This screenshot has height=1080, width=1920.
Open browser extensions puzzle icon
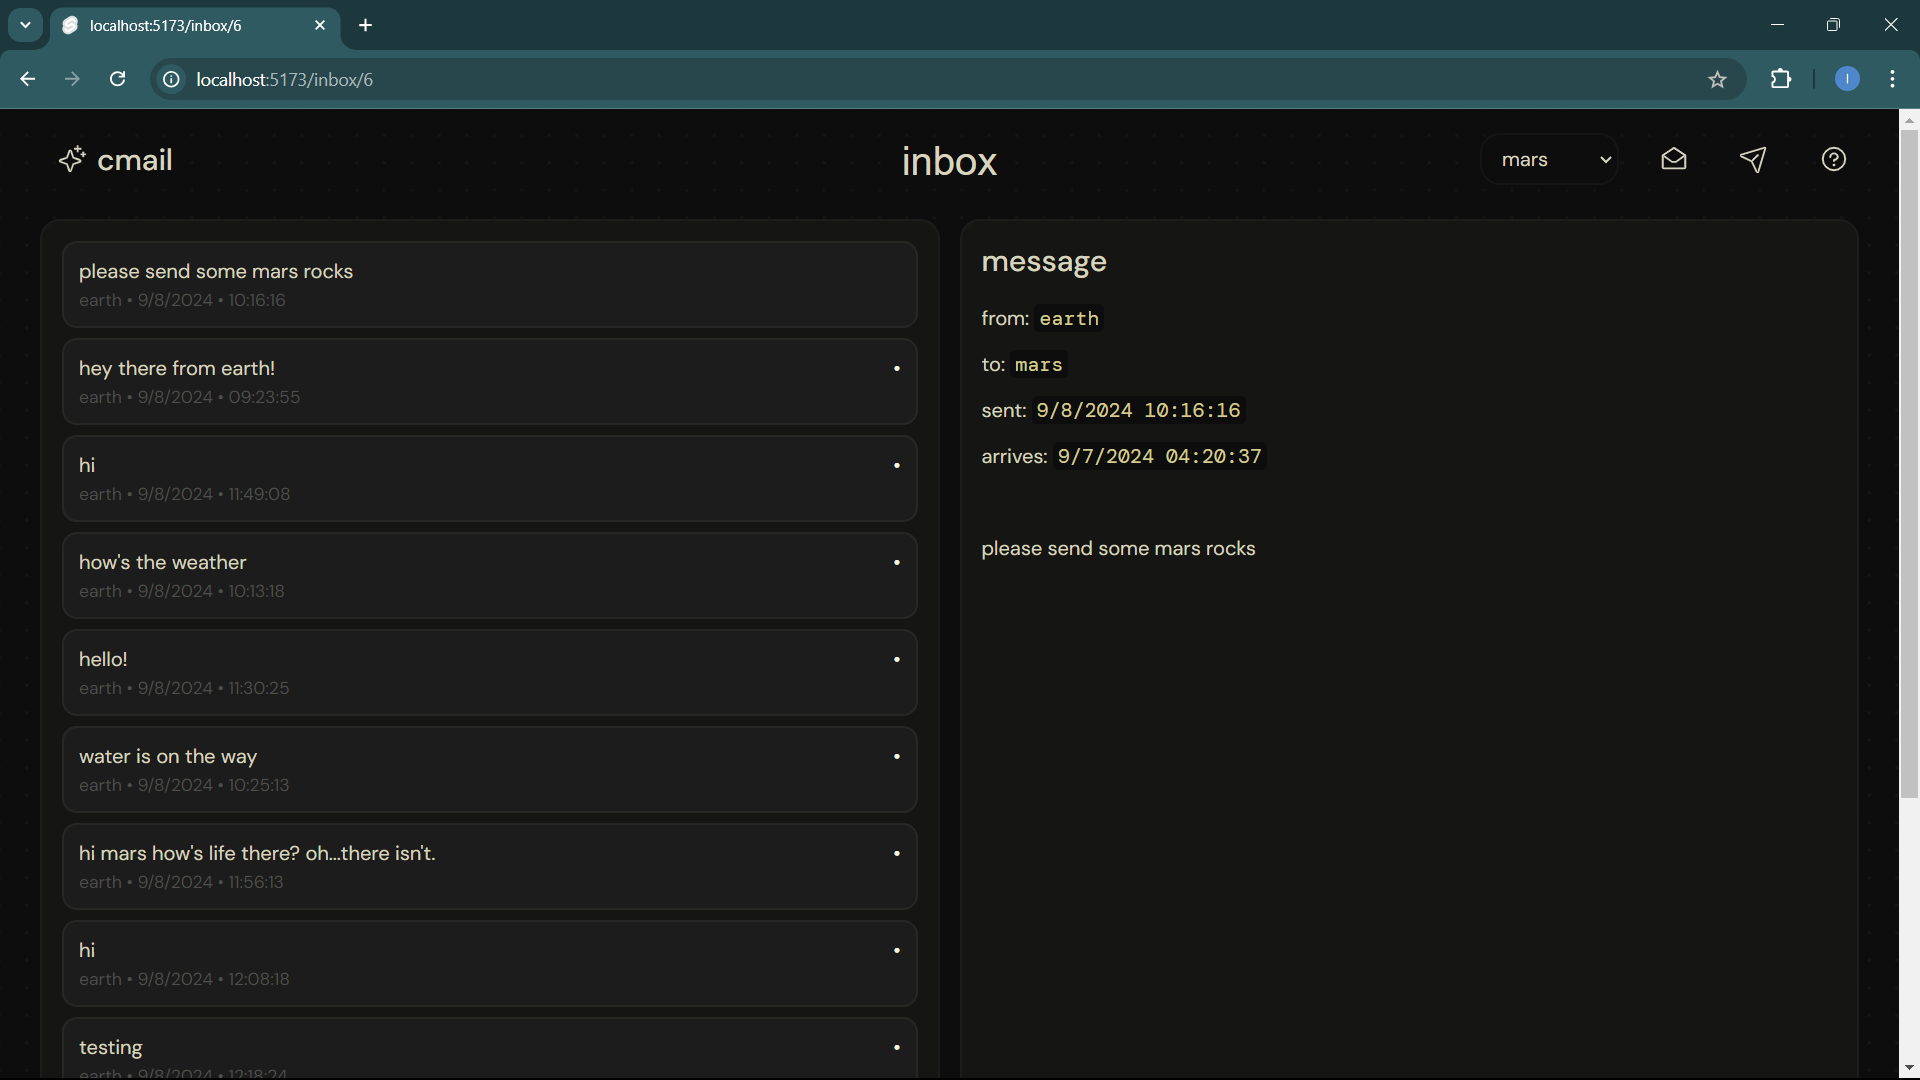[x=1781, y=79]
